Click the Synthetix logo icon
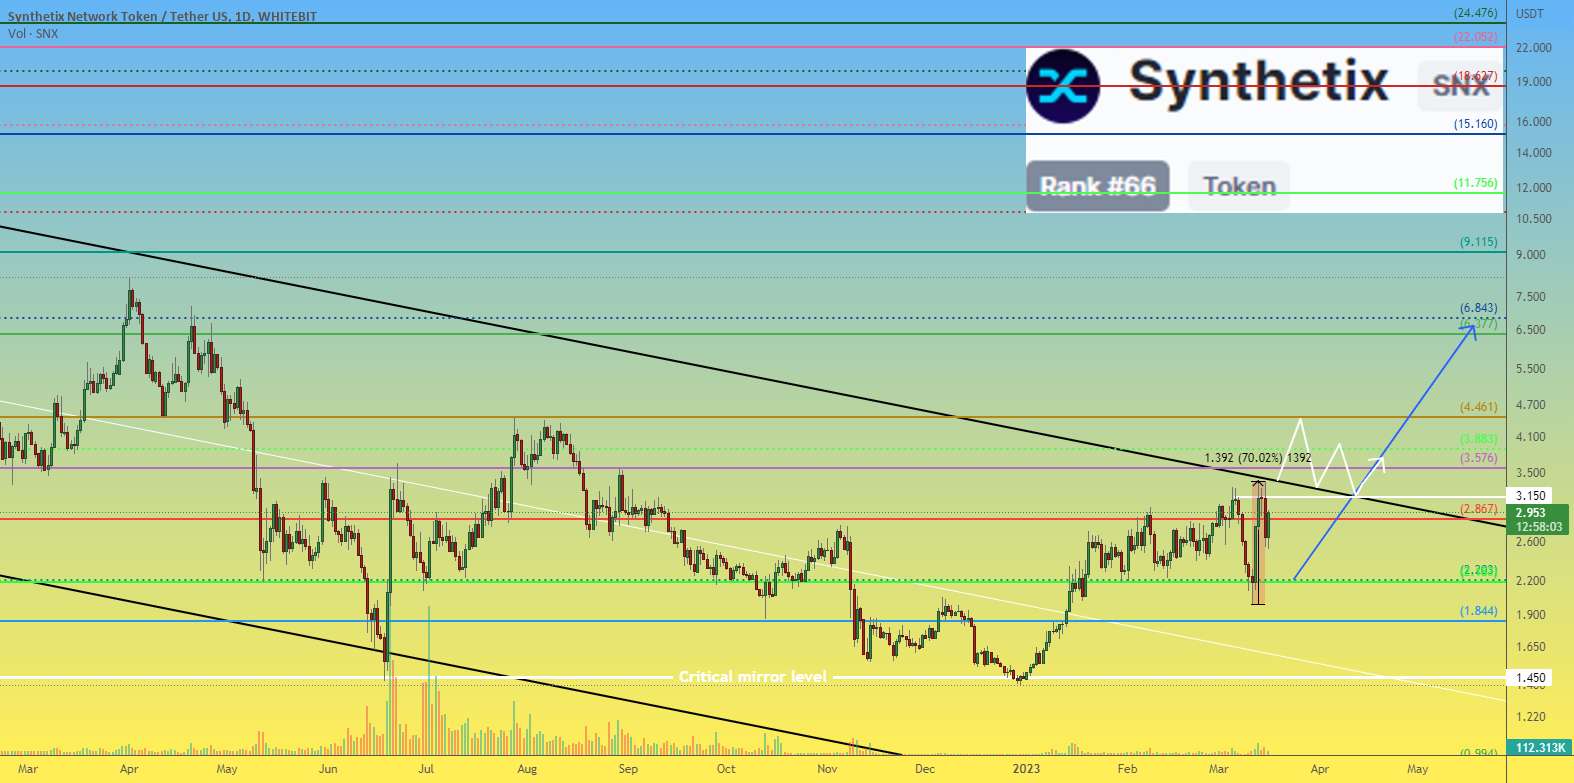 1064,86
